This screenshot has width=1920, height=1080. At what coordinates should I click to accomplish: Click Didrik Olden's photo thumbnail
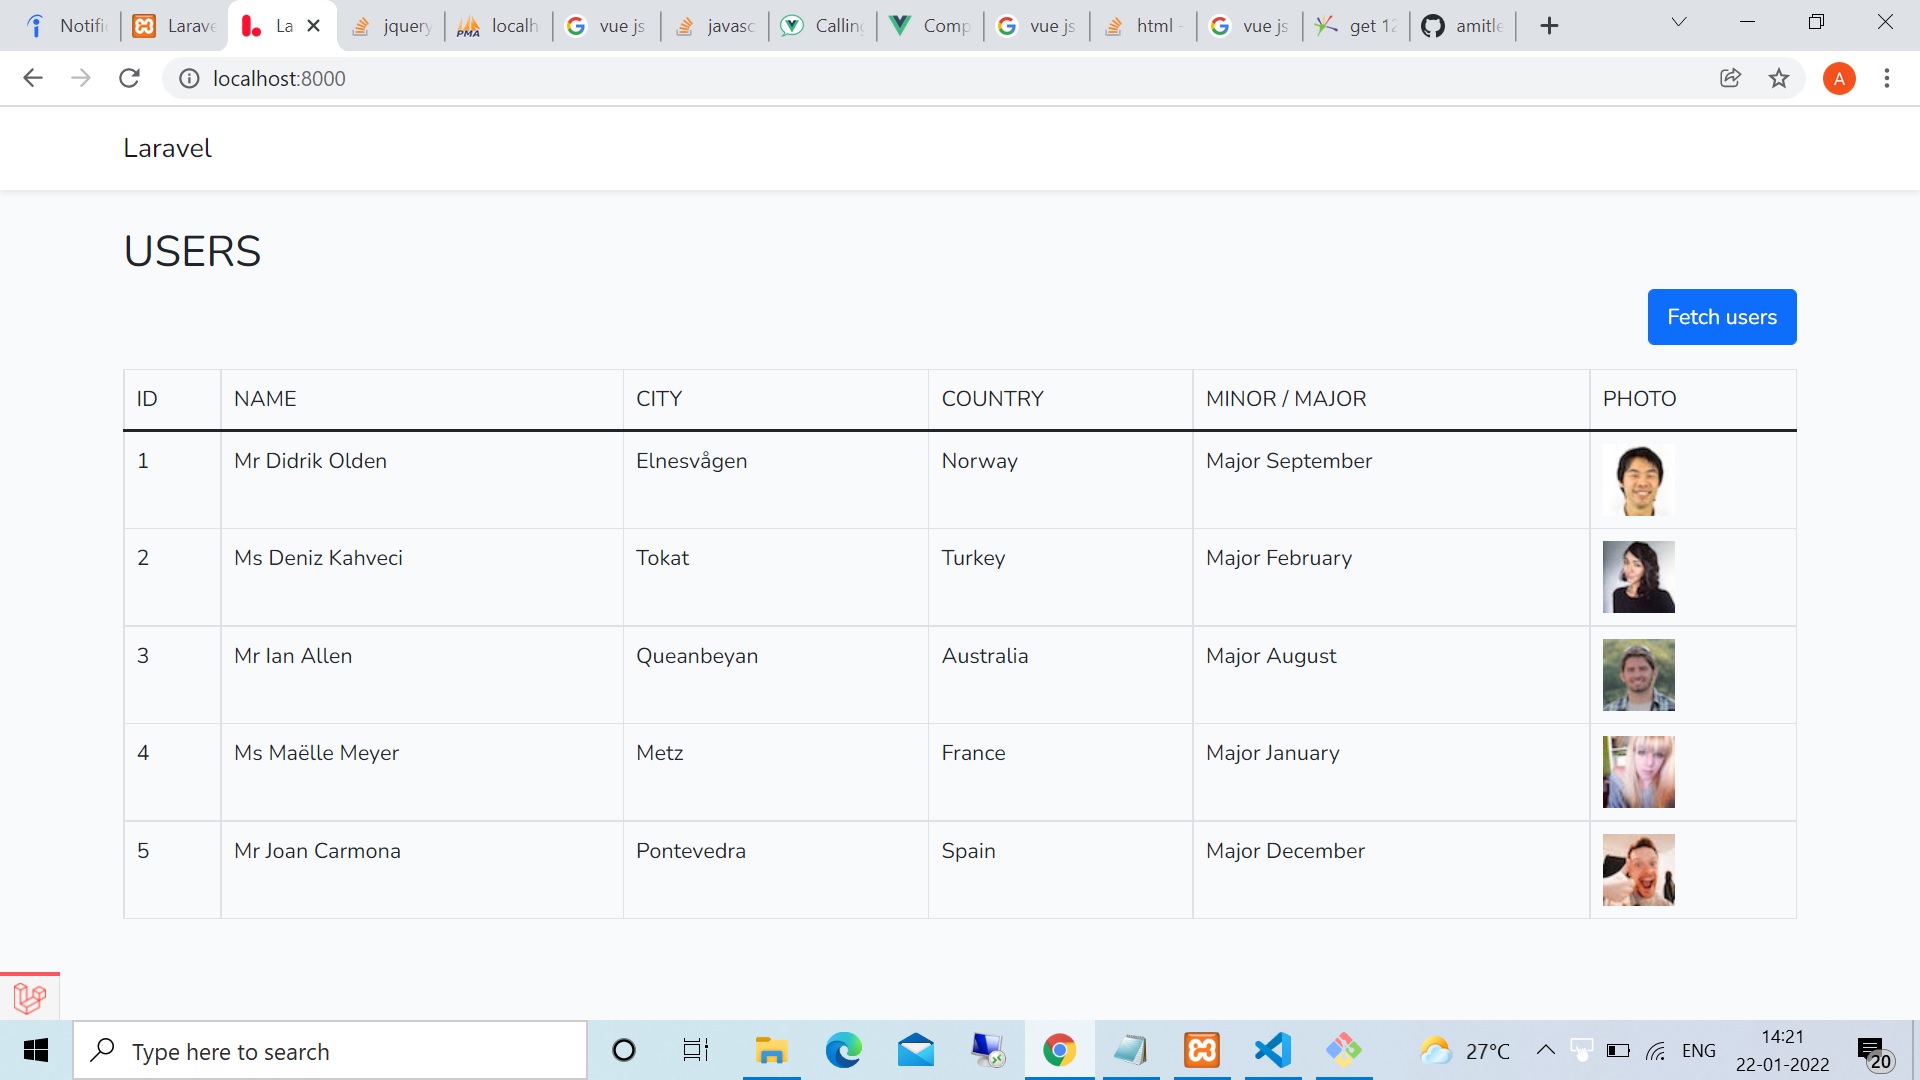(x=1638, y=480)
